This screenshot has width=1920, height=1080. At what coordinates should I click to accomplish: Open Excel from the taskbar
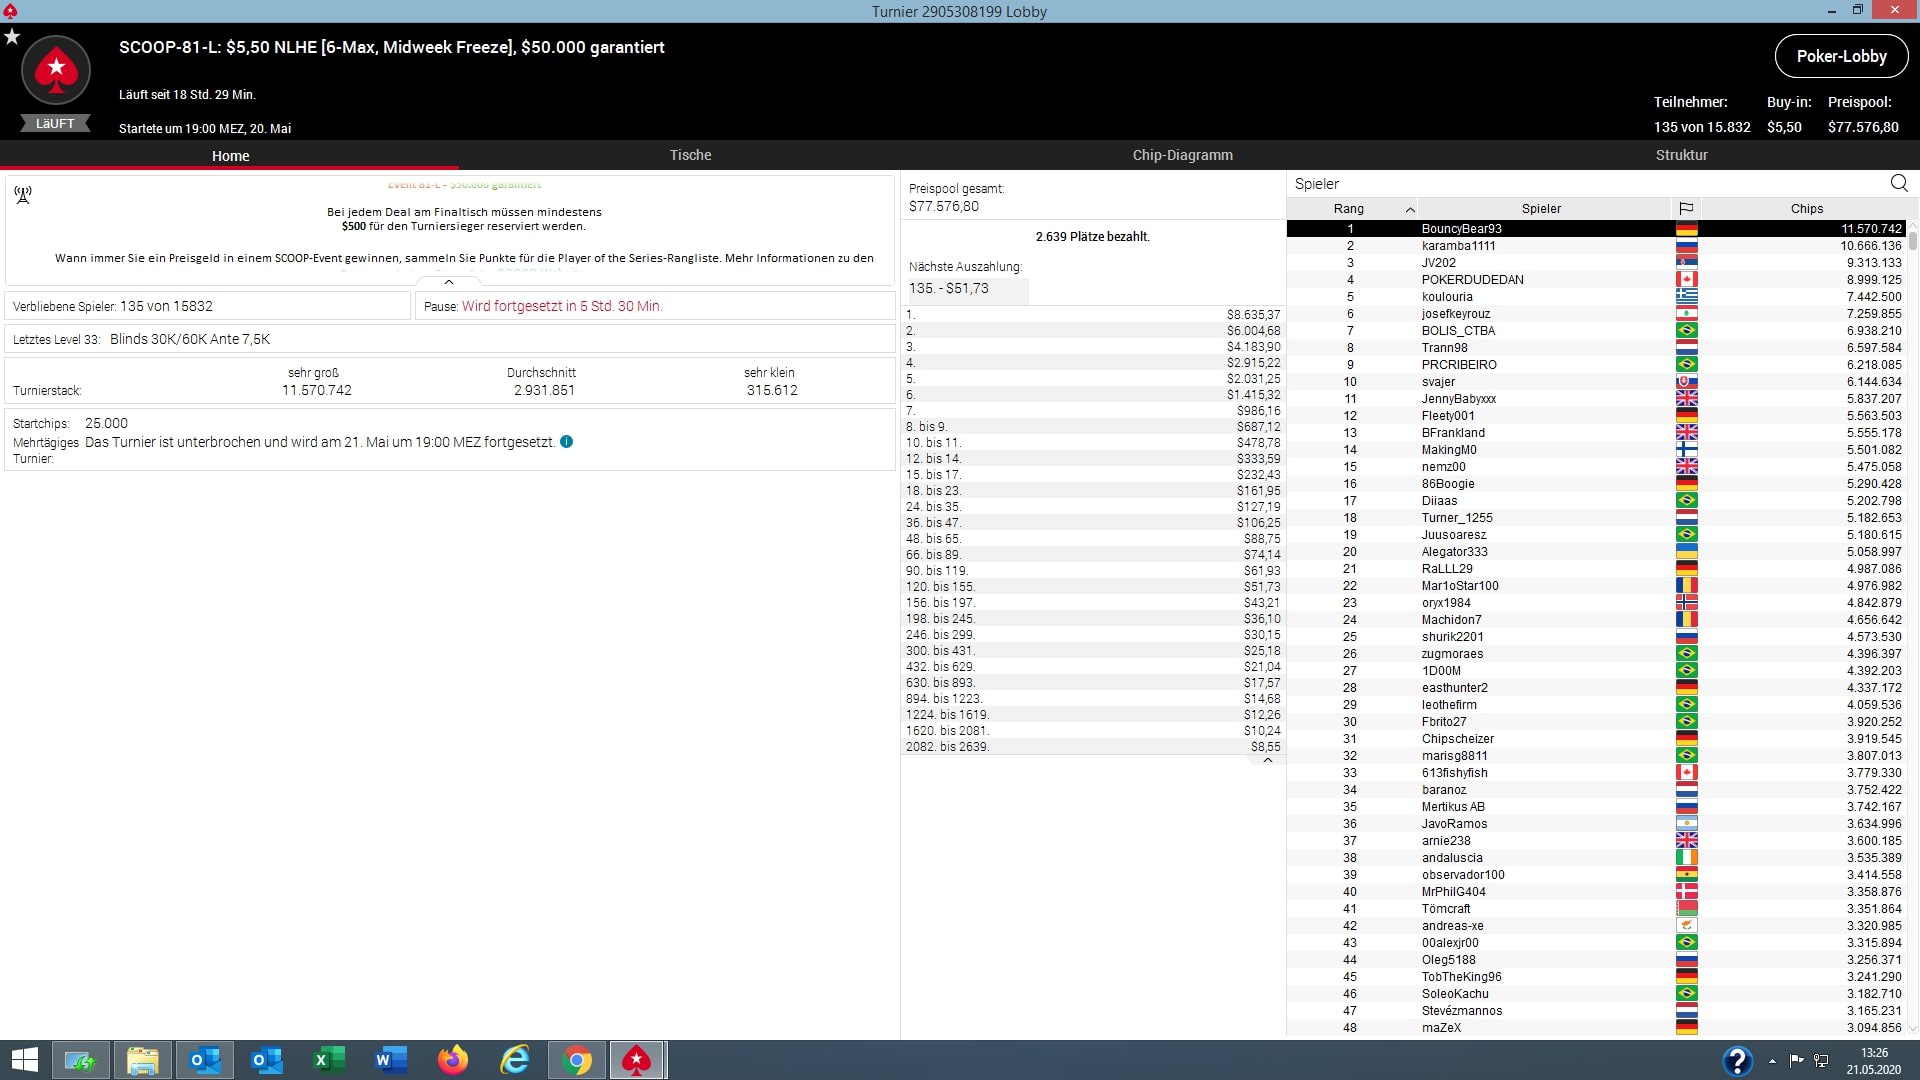329,1060
